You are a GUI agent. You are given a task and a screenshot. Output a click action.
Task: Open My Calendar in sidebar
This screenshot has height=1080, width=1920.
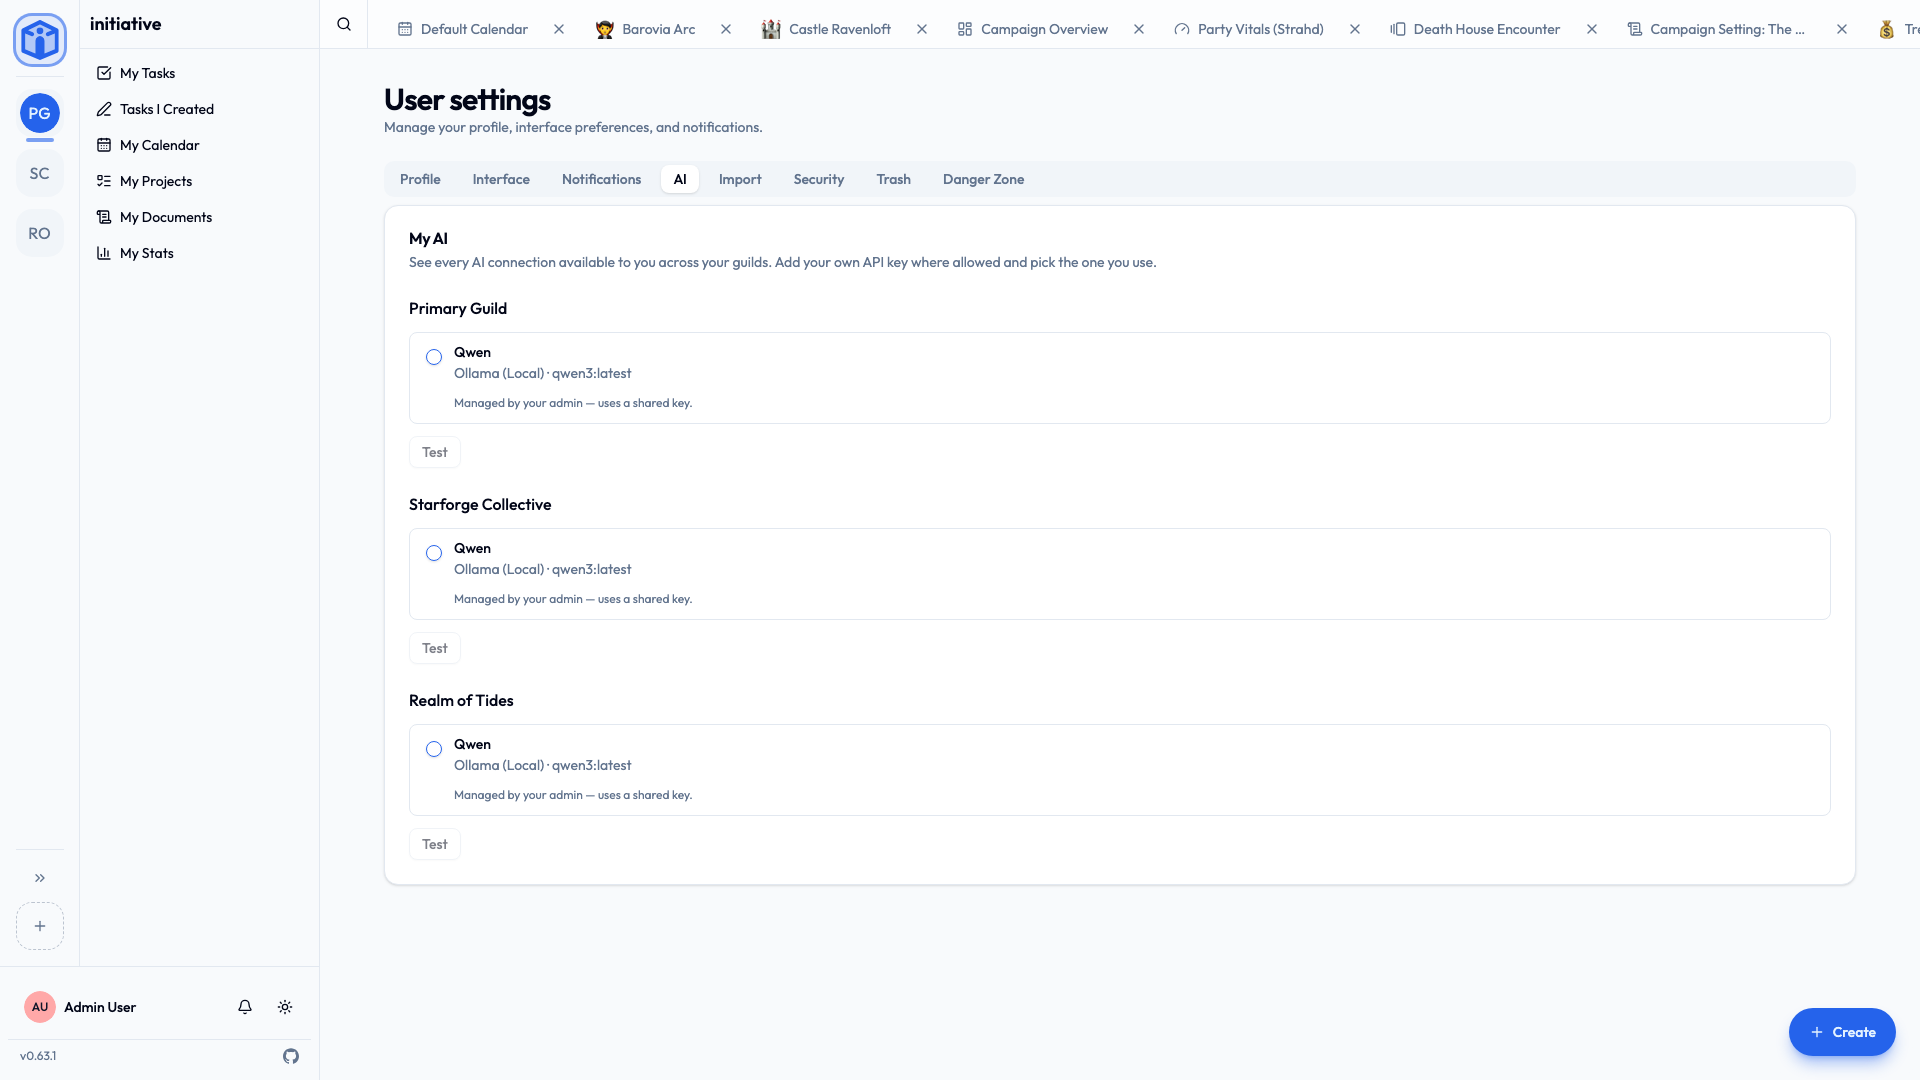[x=200, y=145]
